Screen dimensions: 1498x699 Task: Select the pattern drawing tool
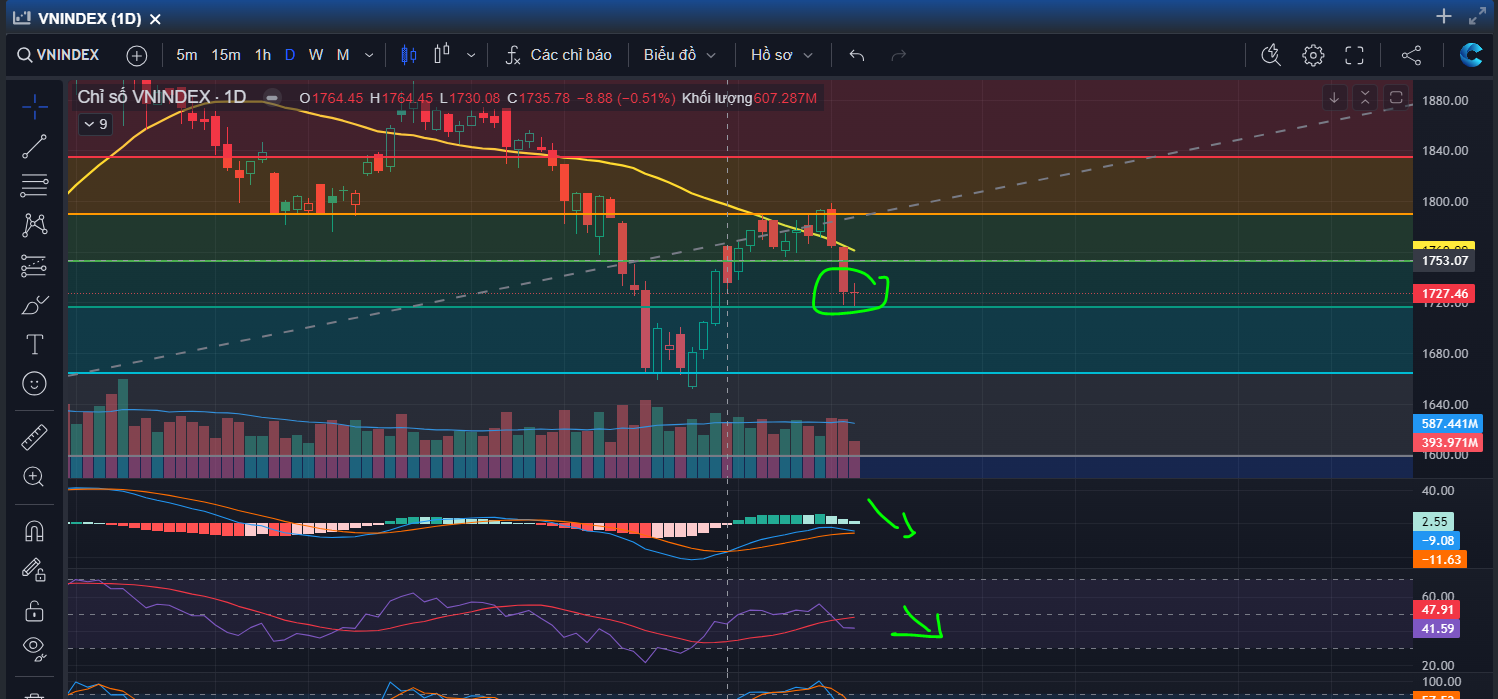point(34,225)
